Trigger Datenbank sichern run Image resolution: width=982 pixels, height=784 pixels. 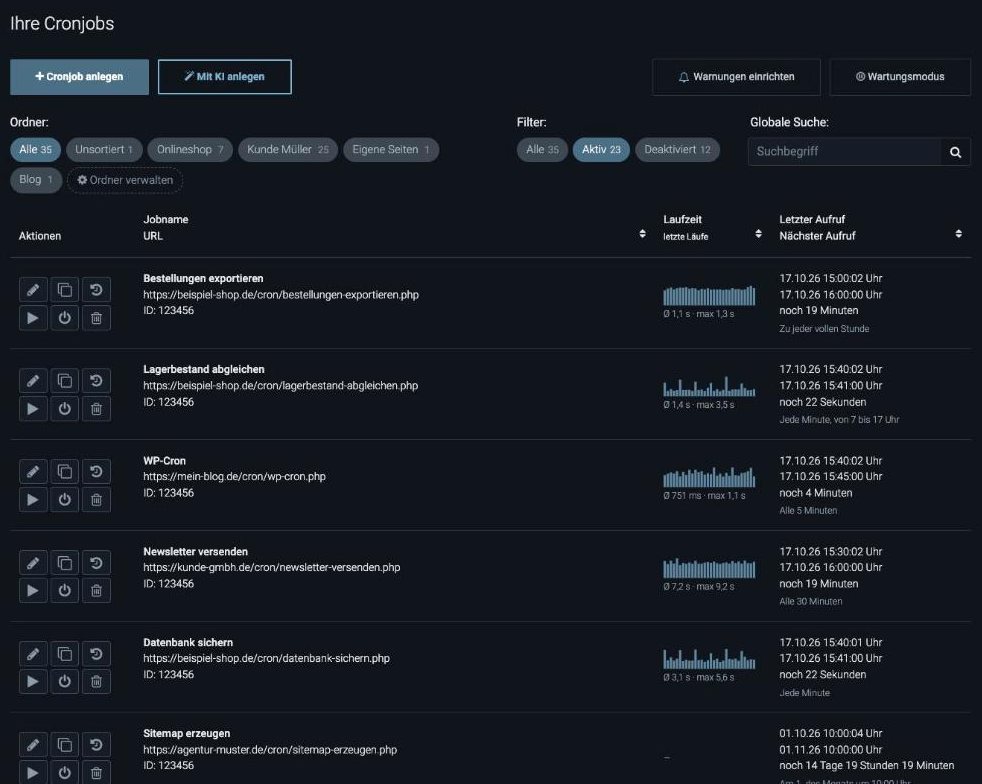click(x=33, y=681)
